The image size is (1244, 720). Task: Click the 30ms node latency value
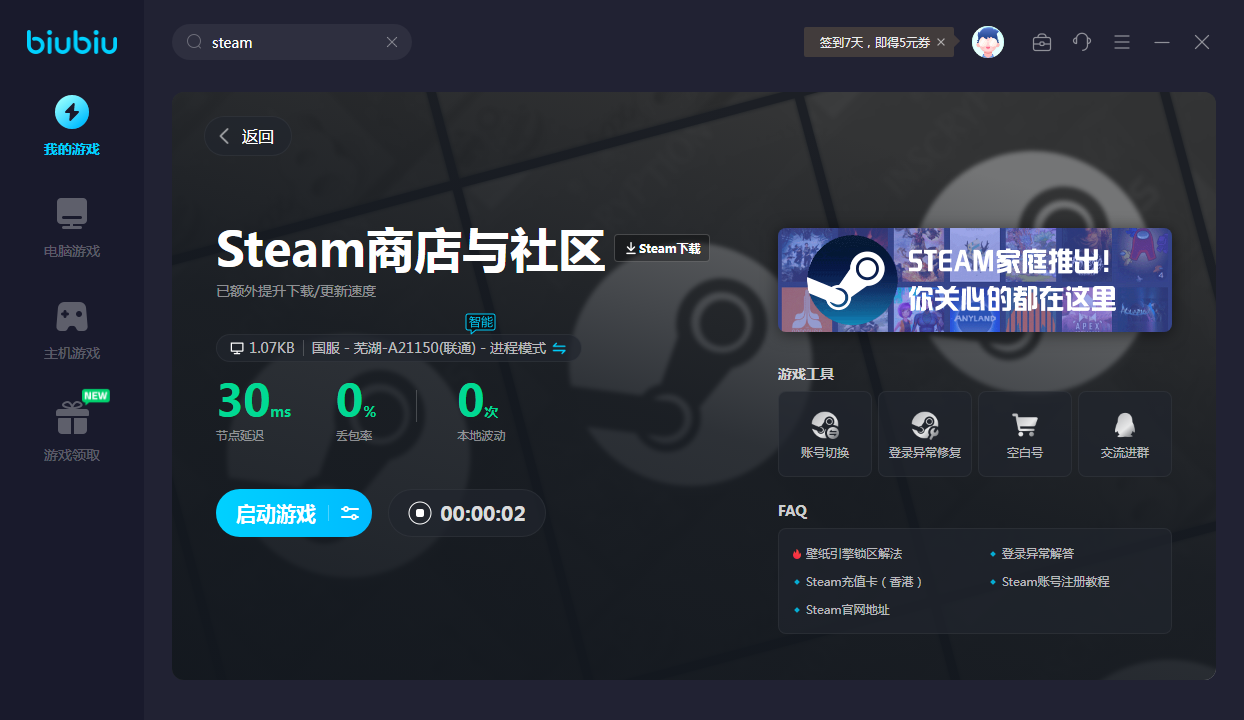pos(254,401)
